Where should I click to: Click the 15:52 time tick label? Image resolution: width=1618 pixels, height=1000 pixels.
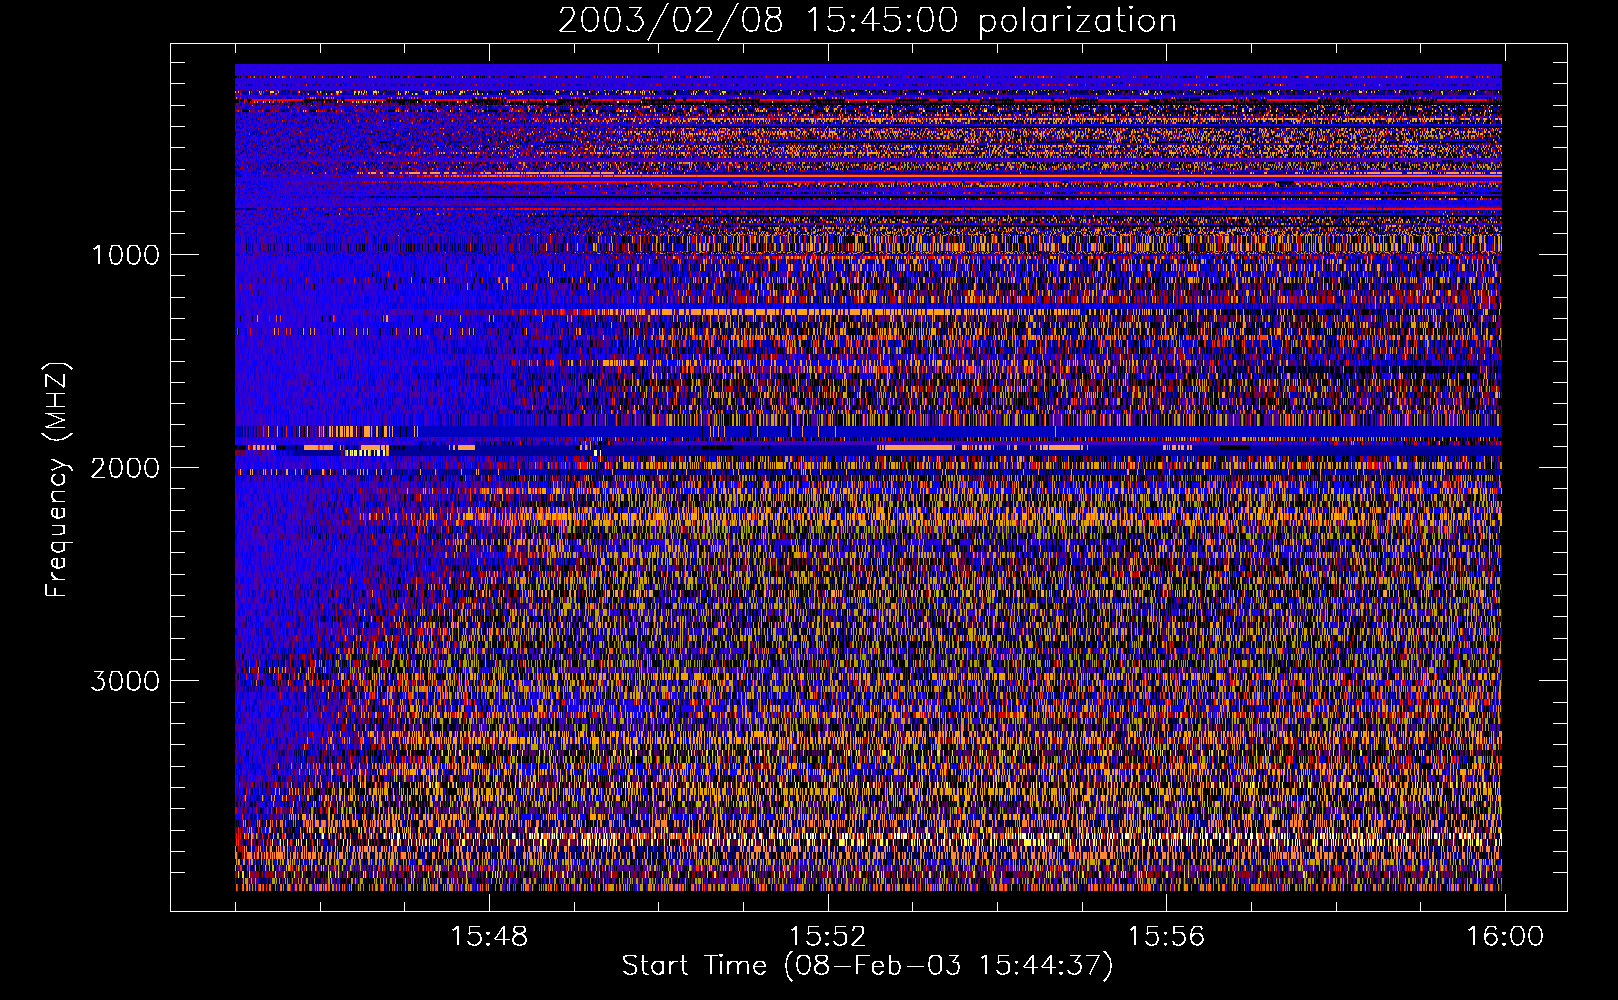click(827, 937)
